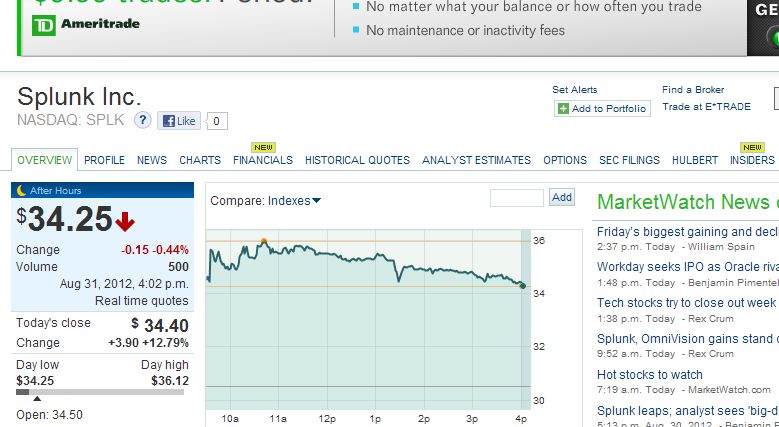Click the After Hours moon icon
779x427 pixels.
21,190
